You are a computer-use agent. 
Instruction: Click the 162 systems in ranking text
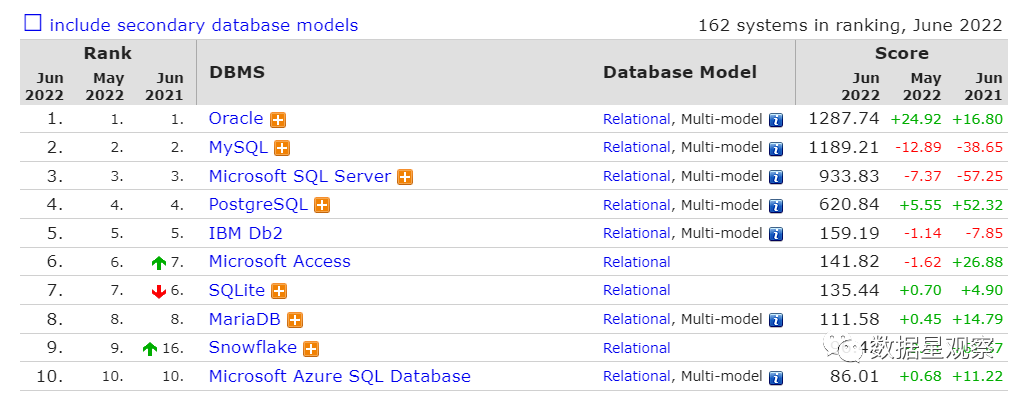[x=850, y=26]
